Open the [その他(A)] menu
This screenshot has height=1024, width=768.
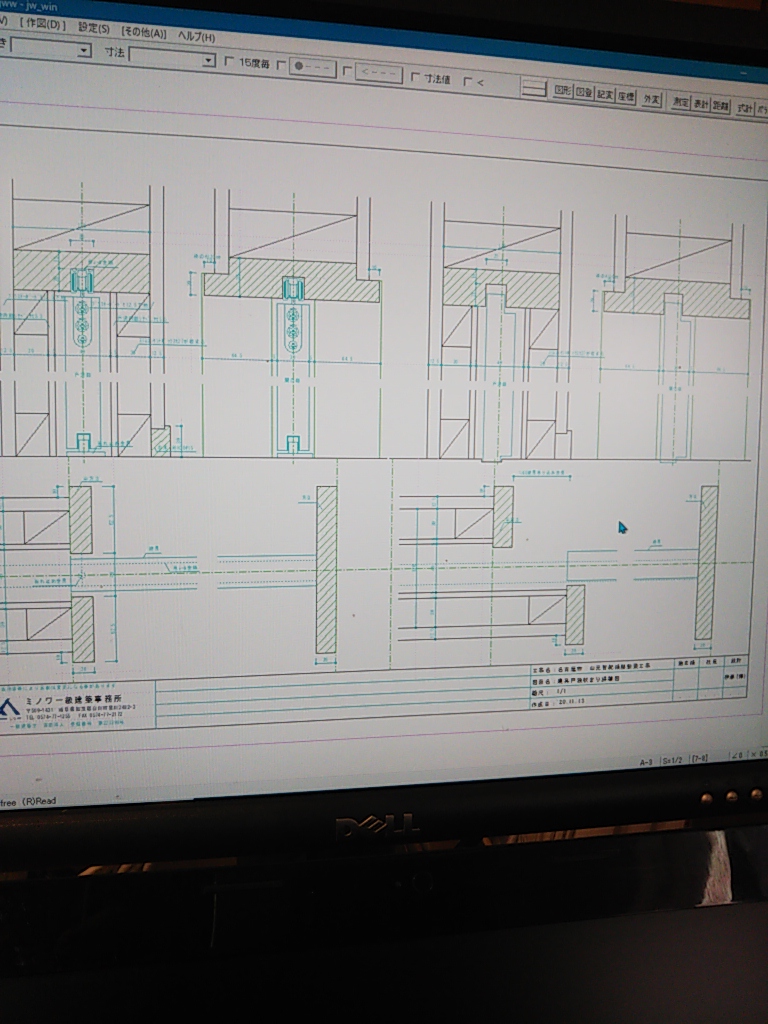click(144, 33)
